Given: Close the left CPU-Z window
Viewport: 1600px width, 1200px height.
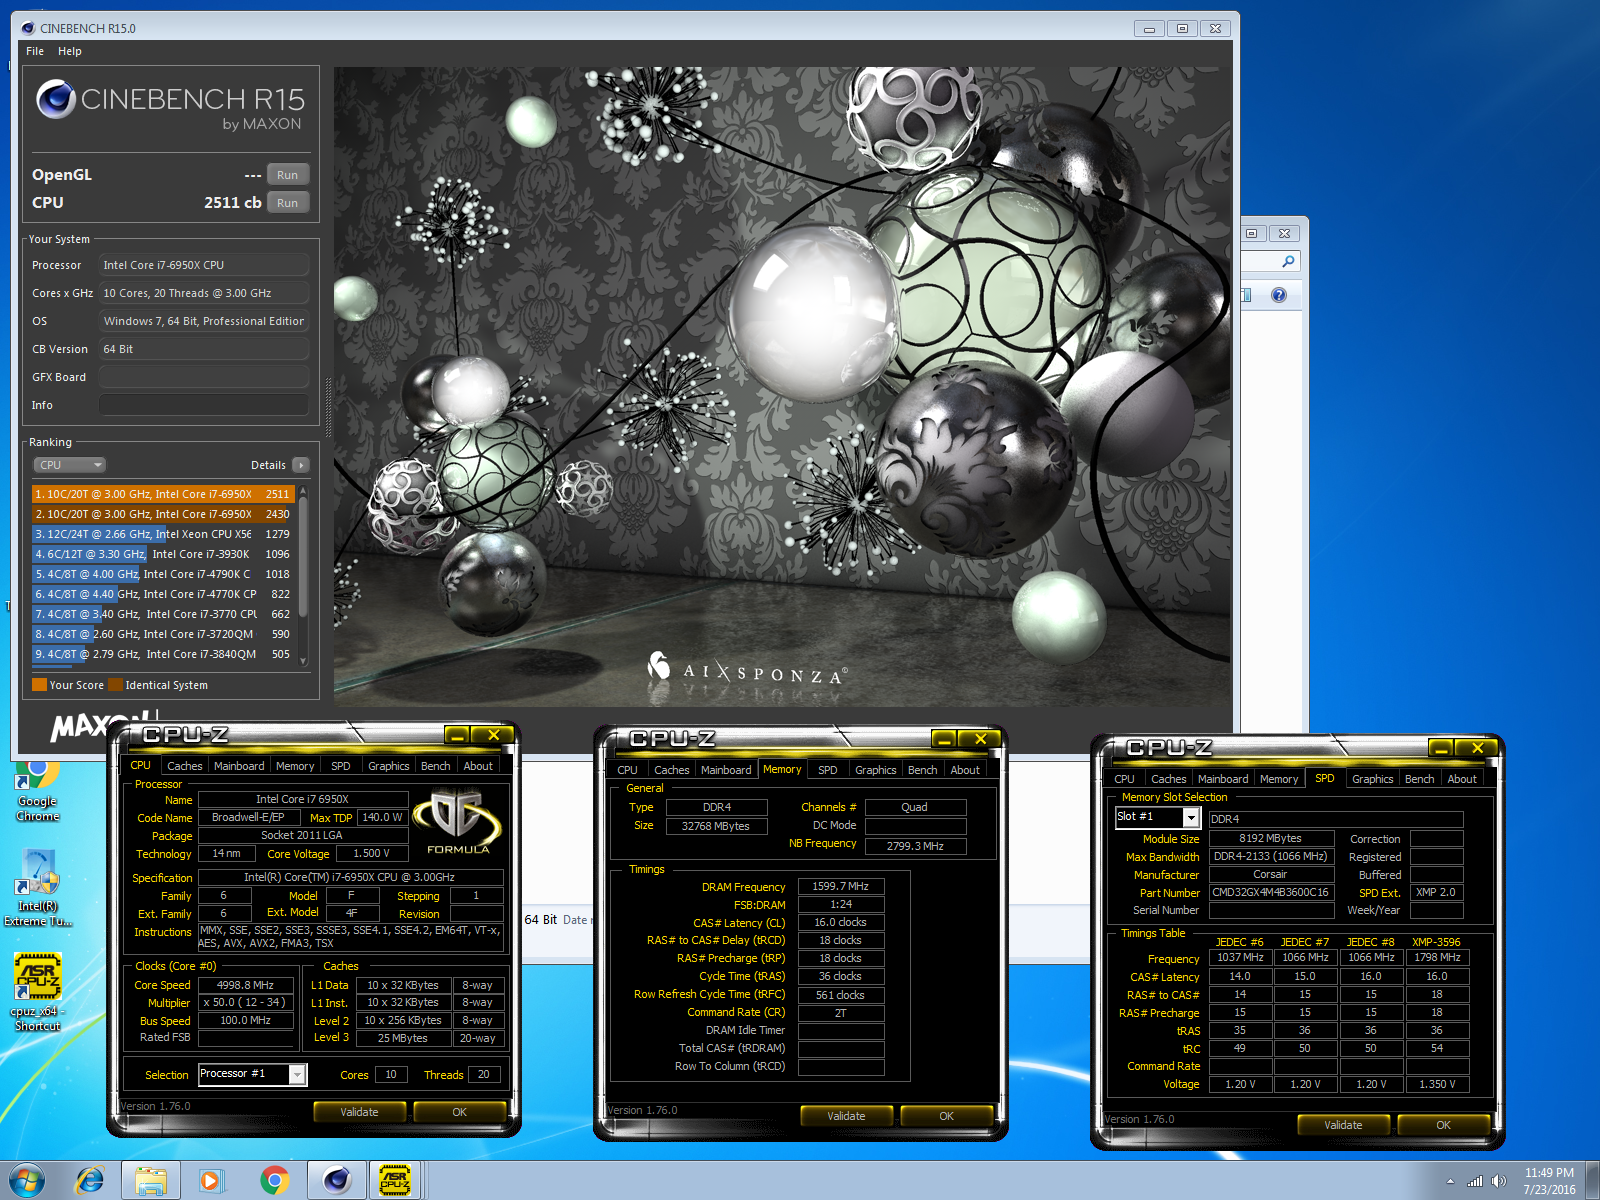Looking at the screenshot, I should (493, 735).
